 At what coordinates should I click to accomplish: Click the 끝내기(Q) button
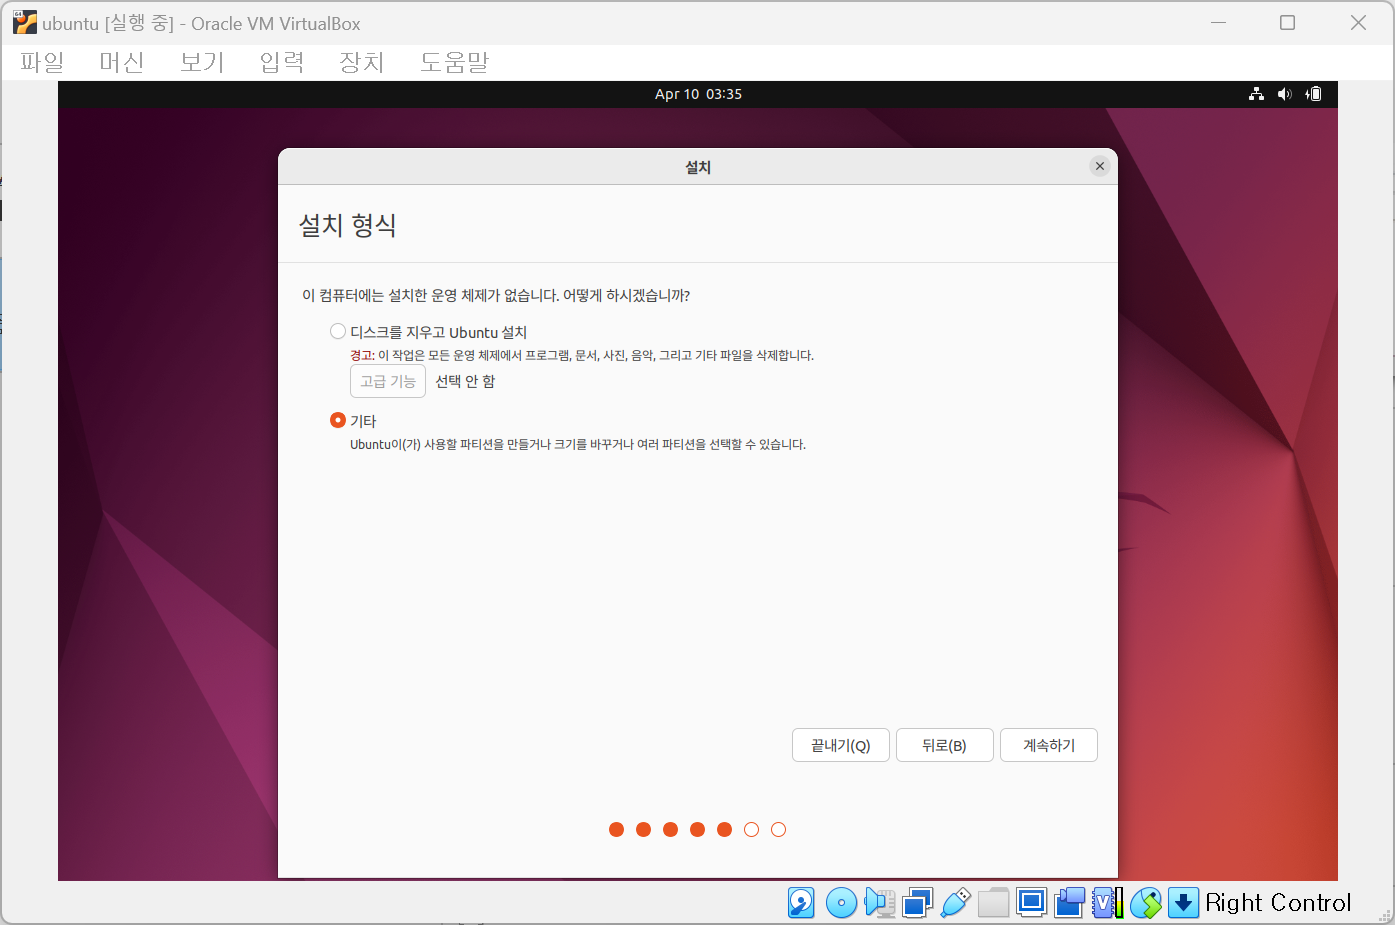click(841, 745)
